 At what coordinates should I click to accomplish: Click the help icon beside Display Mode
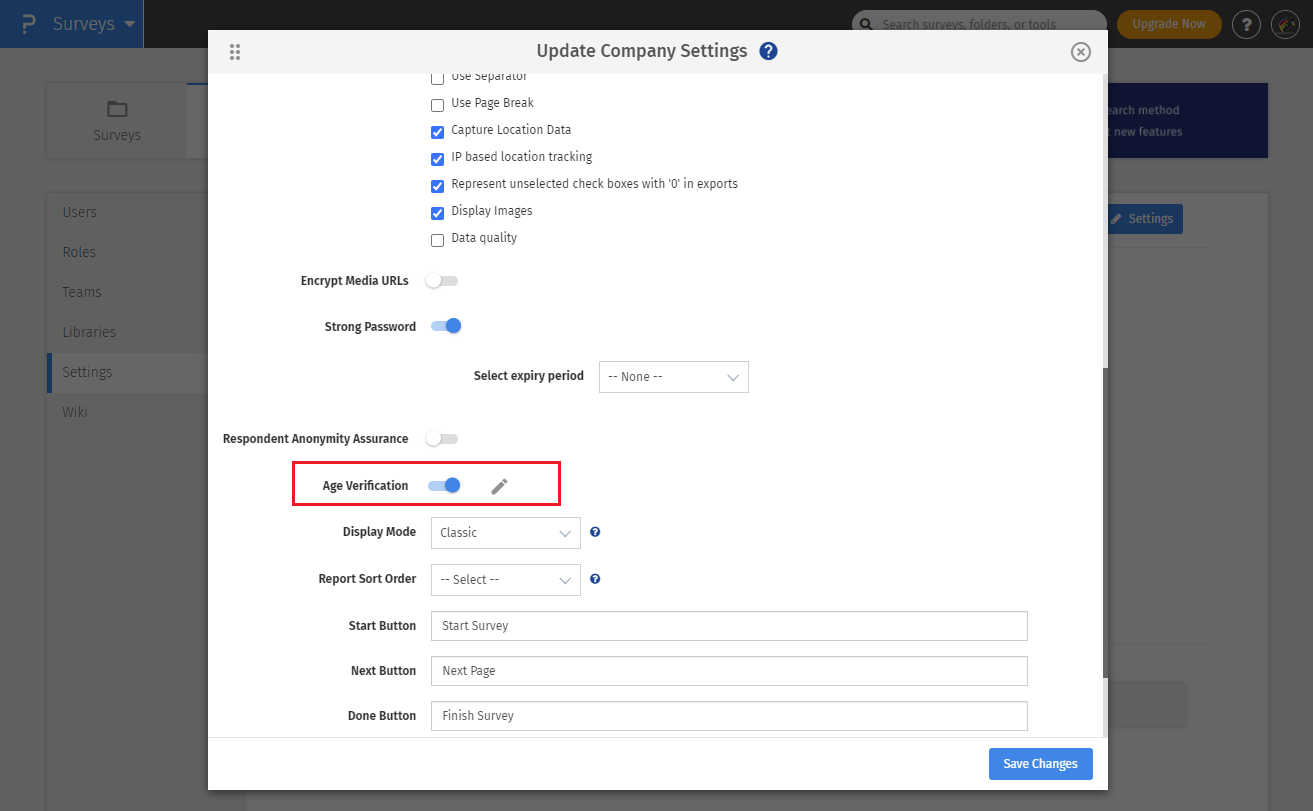coord(595,532)
